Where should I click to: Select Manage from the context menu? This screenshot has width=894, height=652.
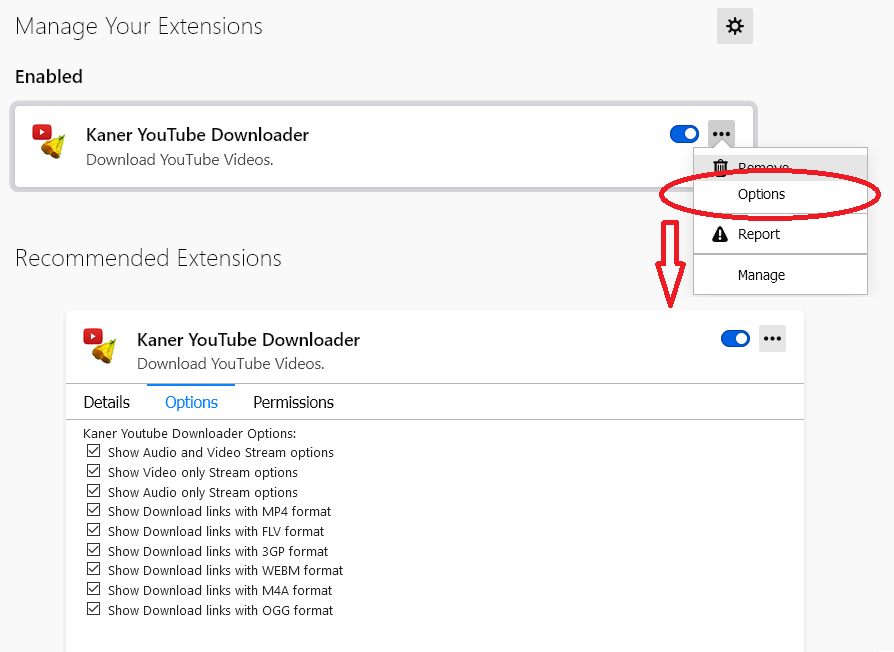click(x=780, y=275)
